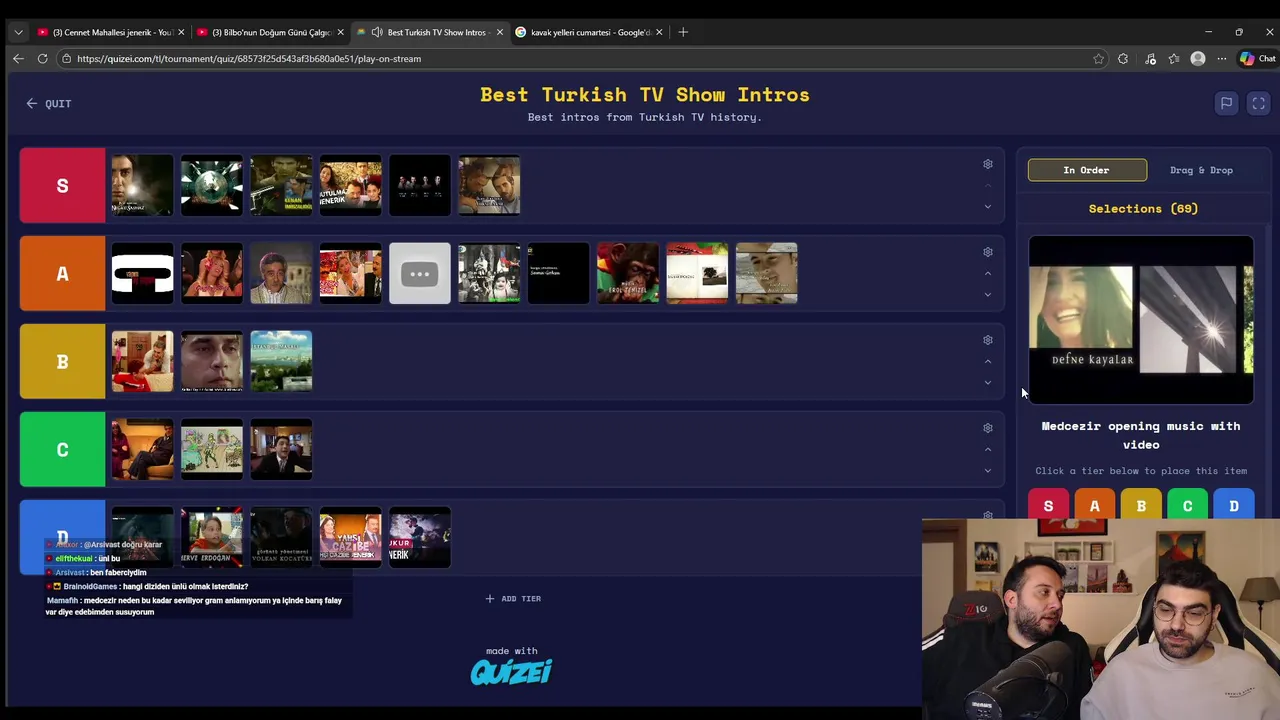Click the yellow B tier label block
1280x720 pixels.
[x=62, y=361]
